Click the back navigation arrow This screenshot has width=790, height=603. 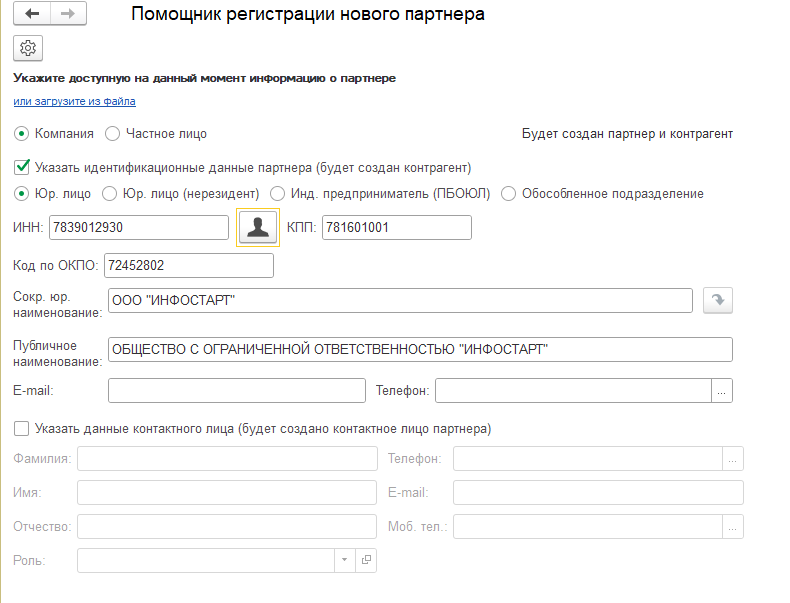(32, 13)
